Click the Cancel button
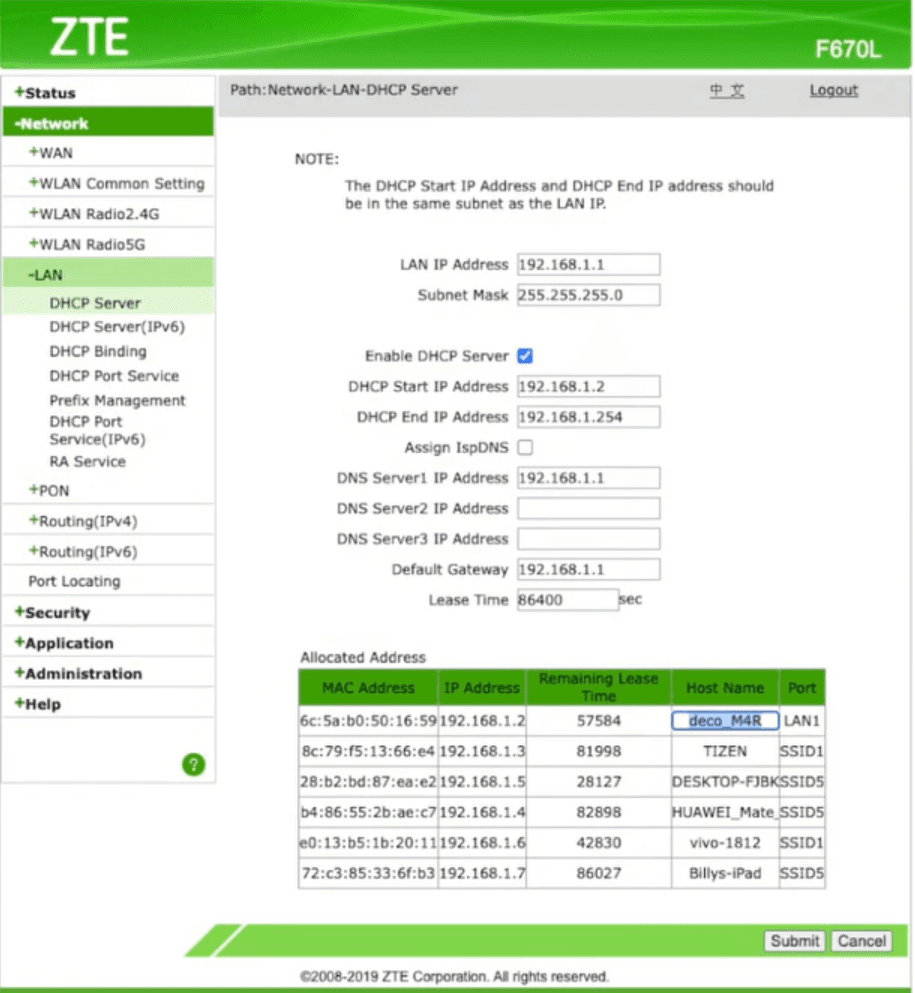This screenshot has height=993, width=915. 861,941
